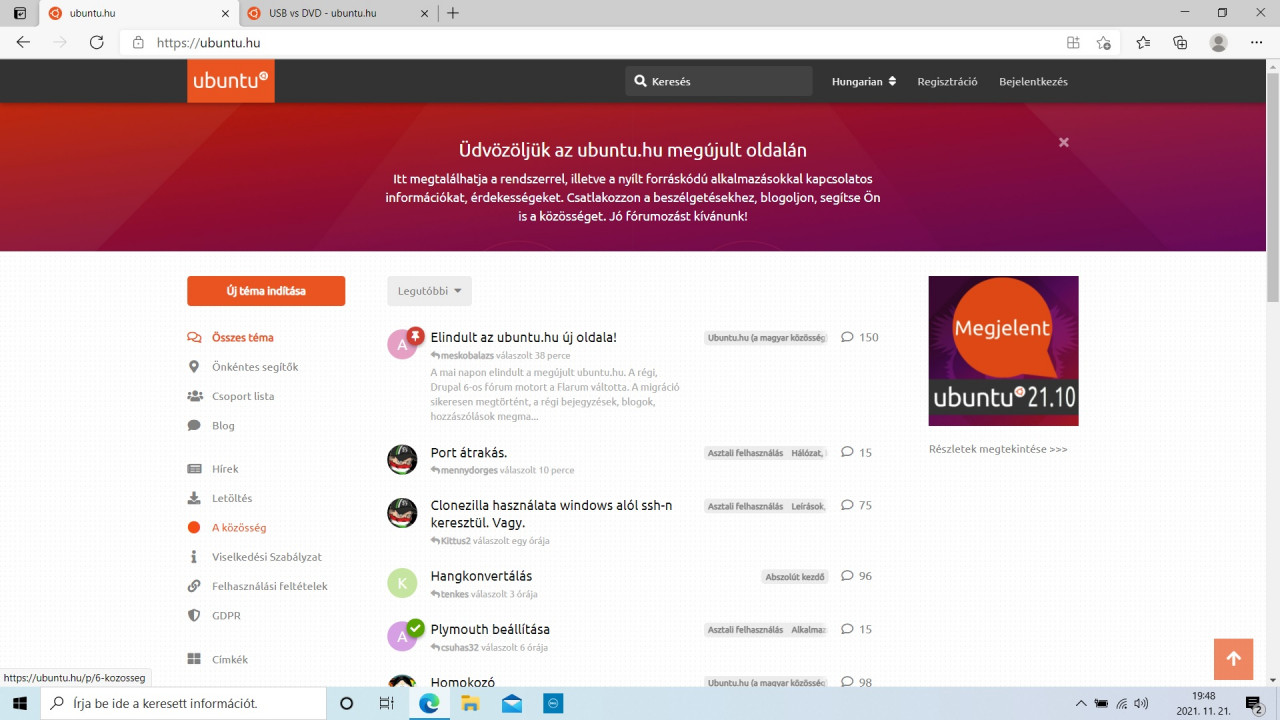Click the Ubuntu 21.10 release banner image
The image size is (1280, 720).
[x=1003, y=351]
